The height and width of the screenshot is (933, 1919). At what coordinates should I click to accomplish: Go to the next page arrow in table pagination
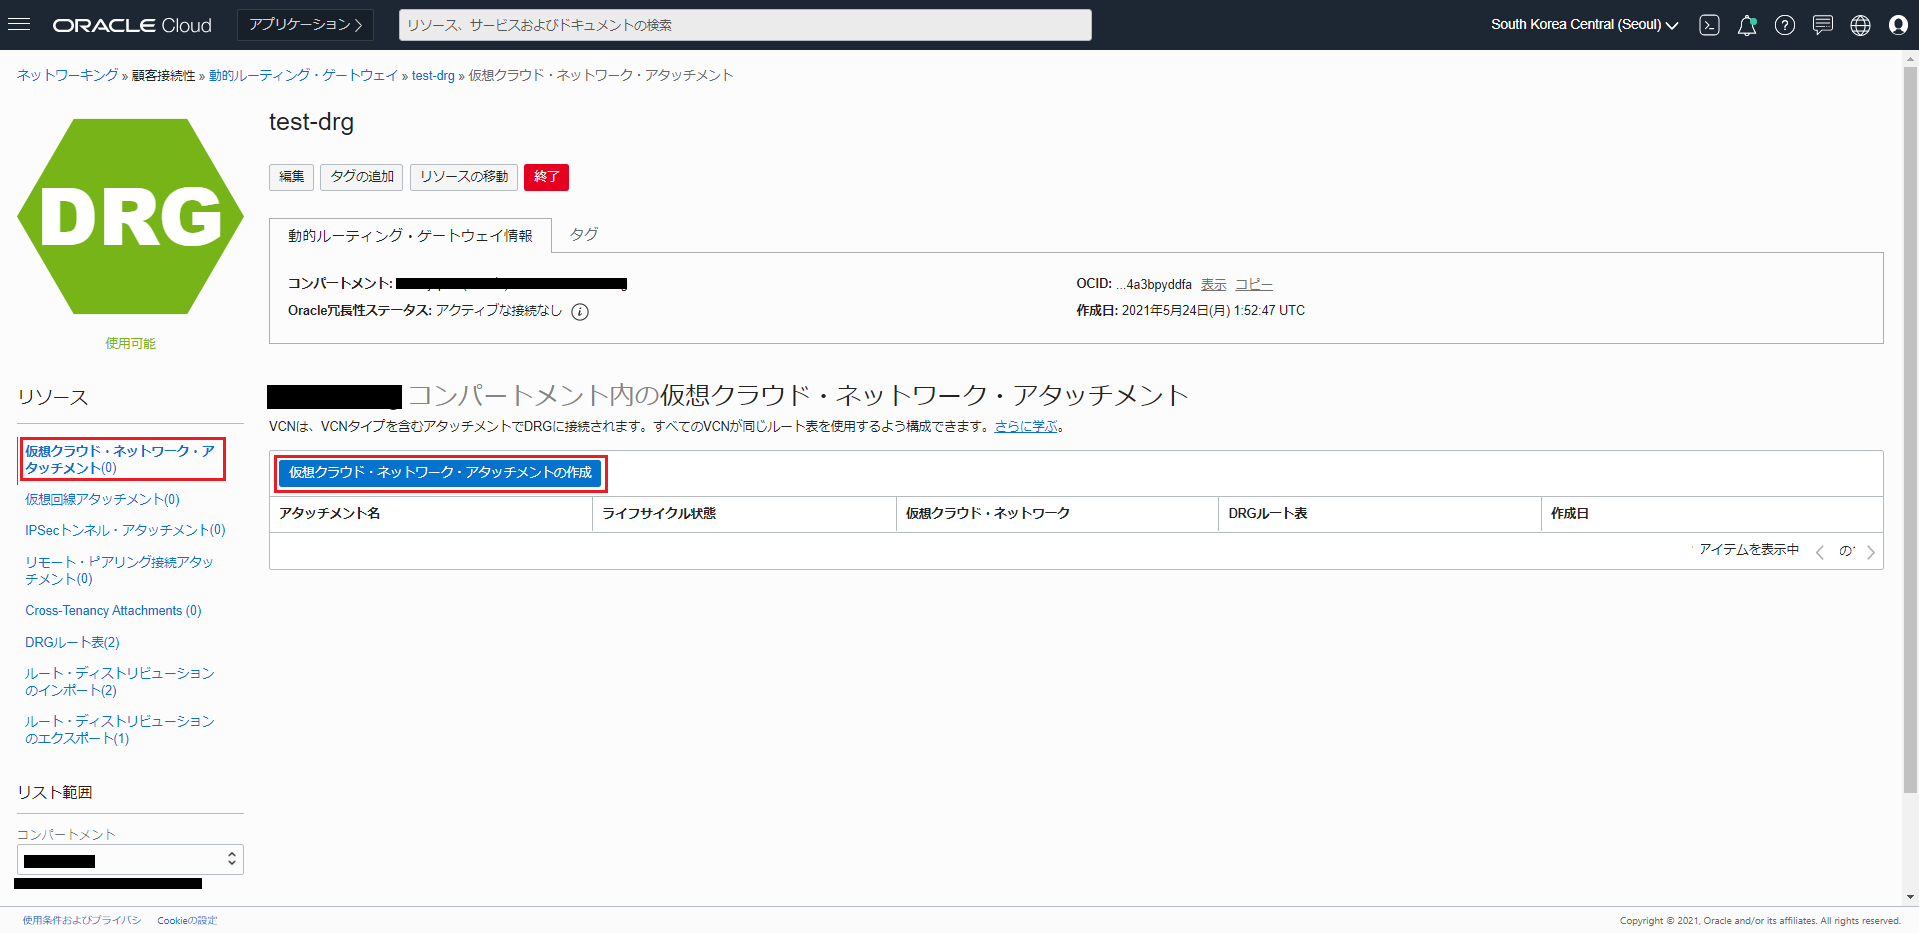click(1870, 551)
